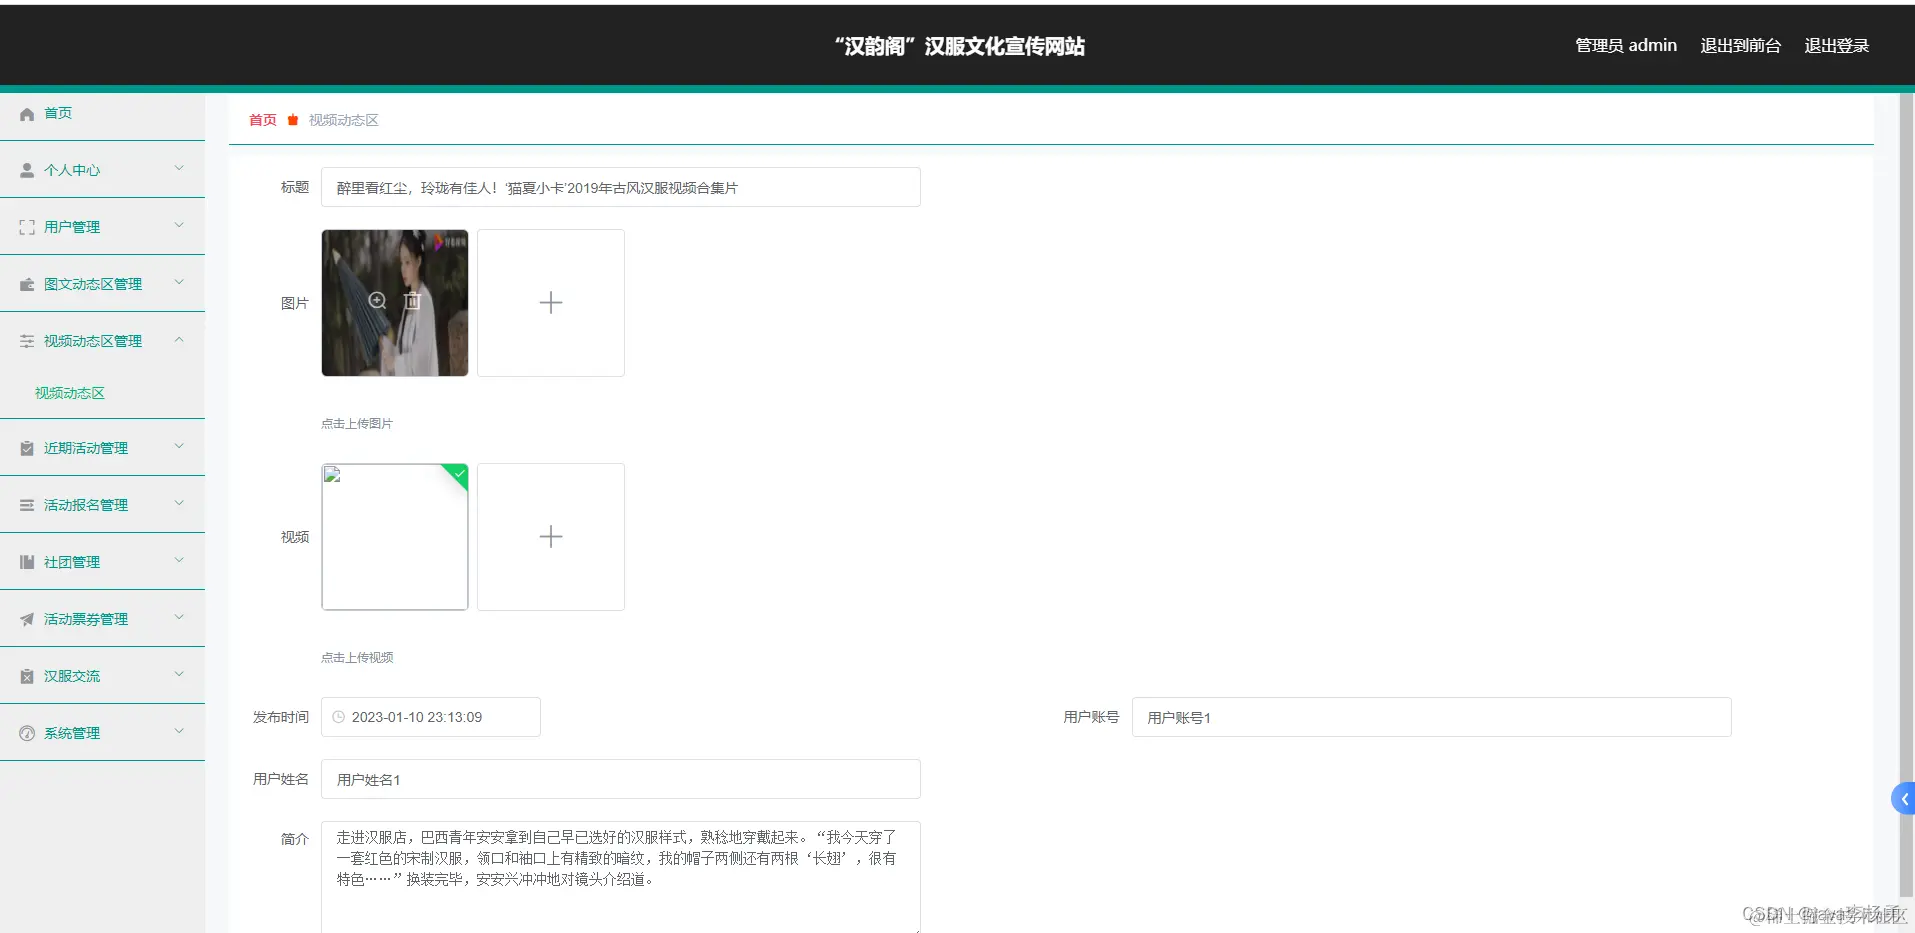The width and height of the screenshot is (1915, 933).
Task: Click 管理员 admin in the header
Action: tap(1626, 45)
